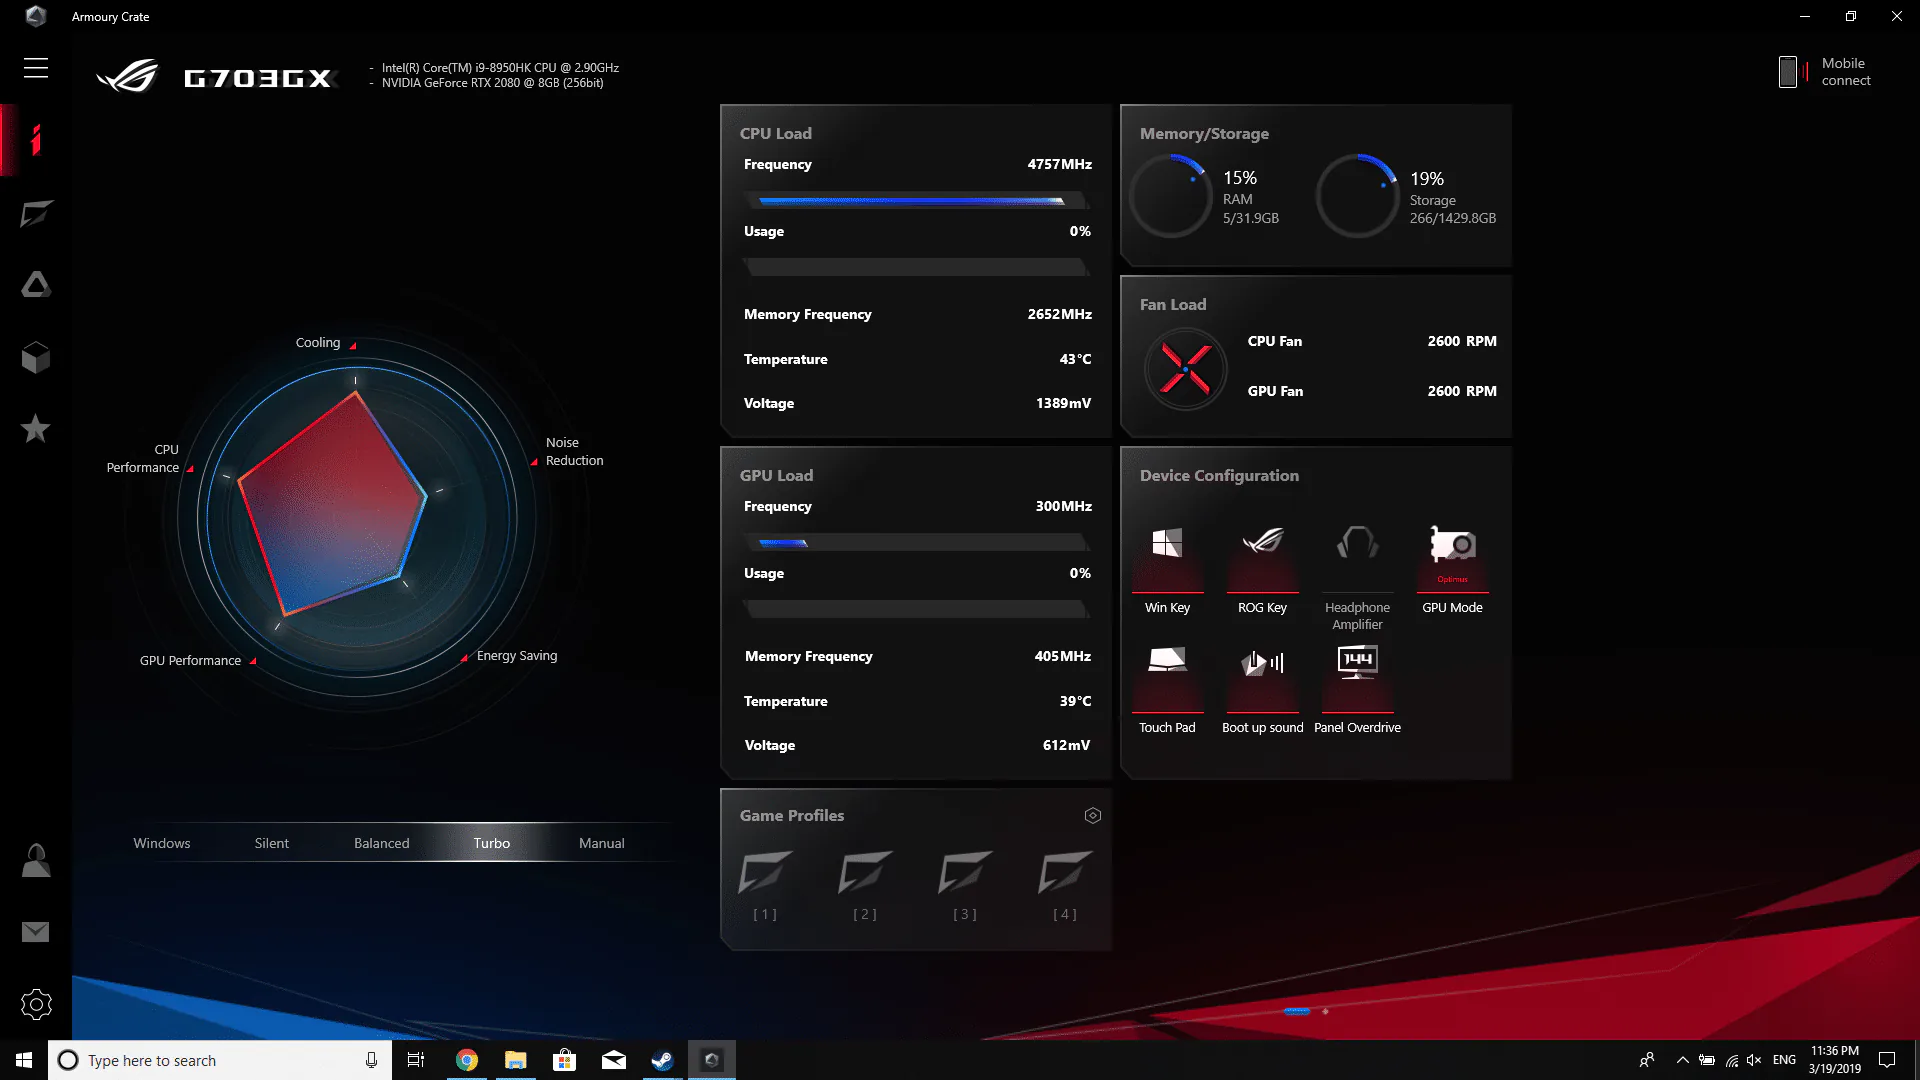
Task: Toggle the ROG Key setting
Action: 1262,569
